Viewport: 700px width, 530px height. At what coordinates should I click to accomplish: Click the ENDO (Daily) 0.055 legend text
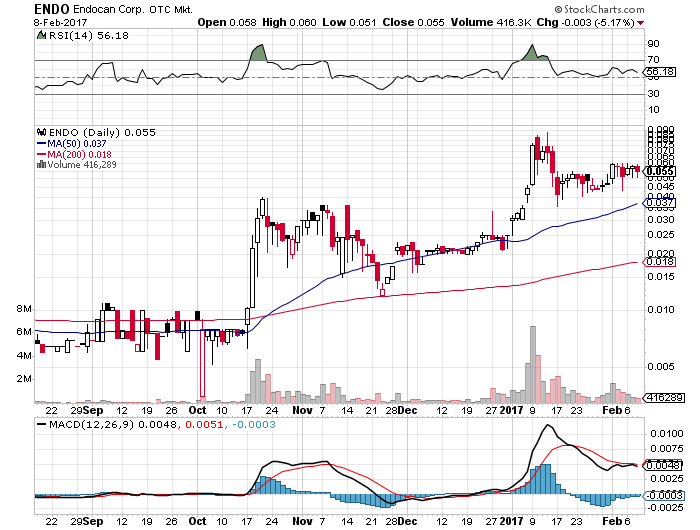[x=102, y=133]
